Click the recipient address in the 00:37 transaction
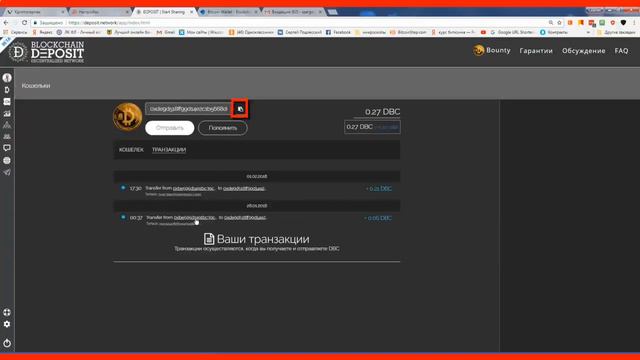Screen dimensions: 640x360 click(x=245, y=218)
